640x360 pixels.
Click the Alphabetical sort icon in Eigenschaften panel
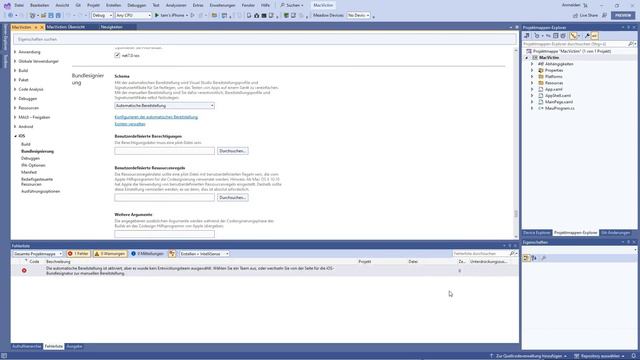[x=534, y=258]
